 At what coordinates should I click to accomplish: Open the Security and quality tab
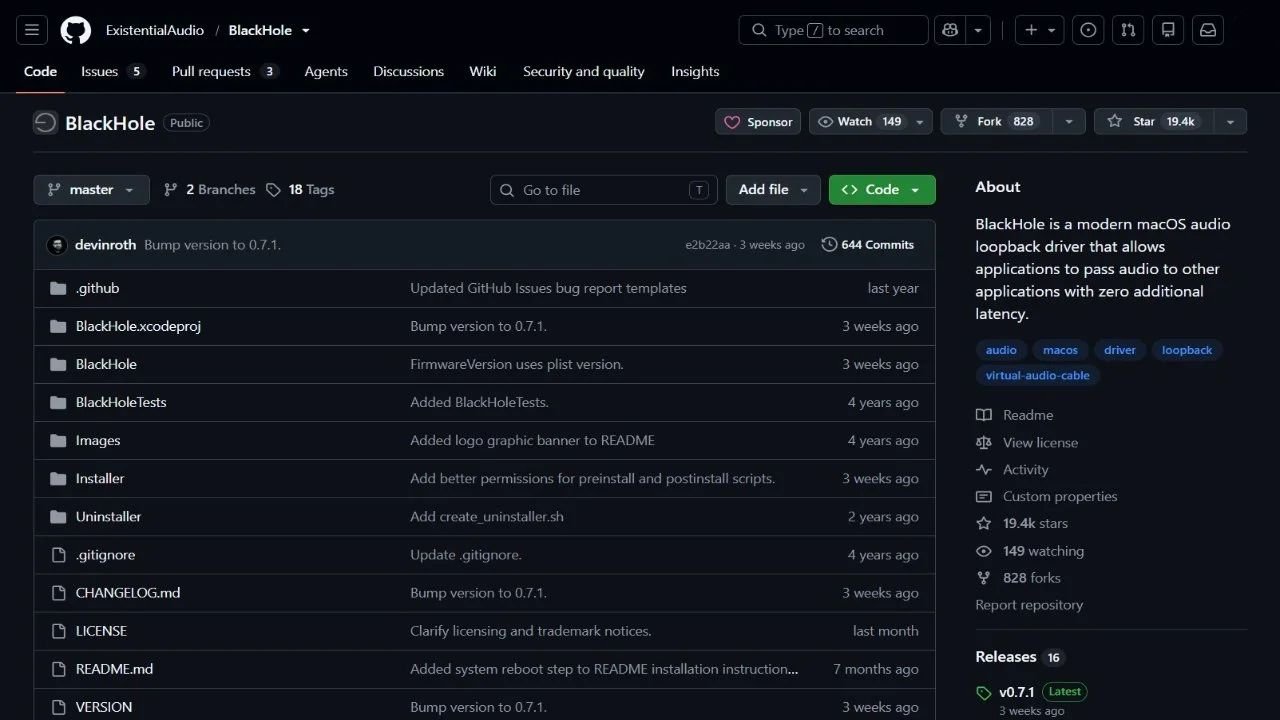(584, 71)
